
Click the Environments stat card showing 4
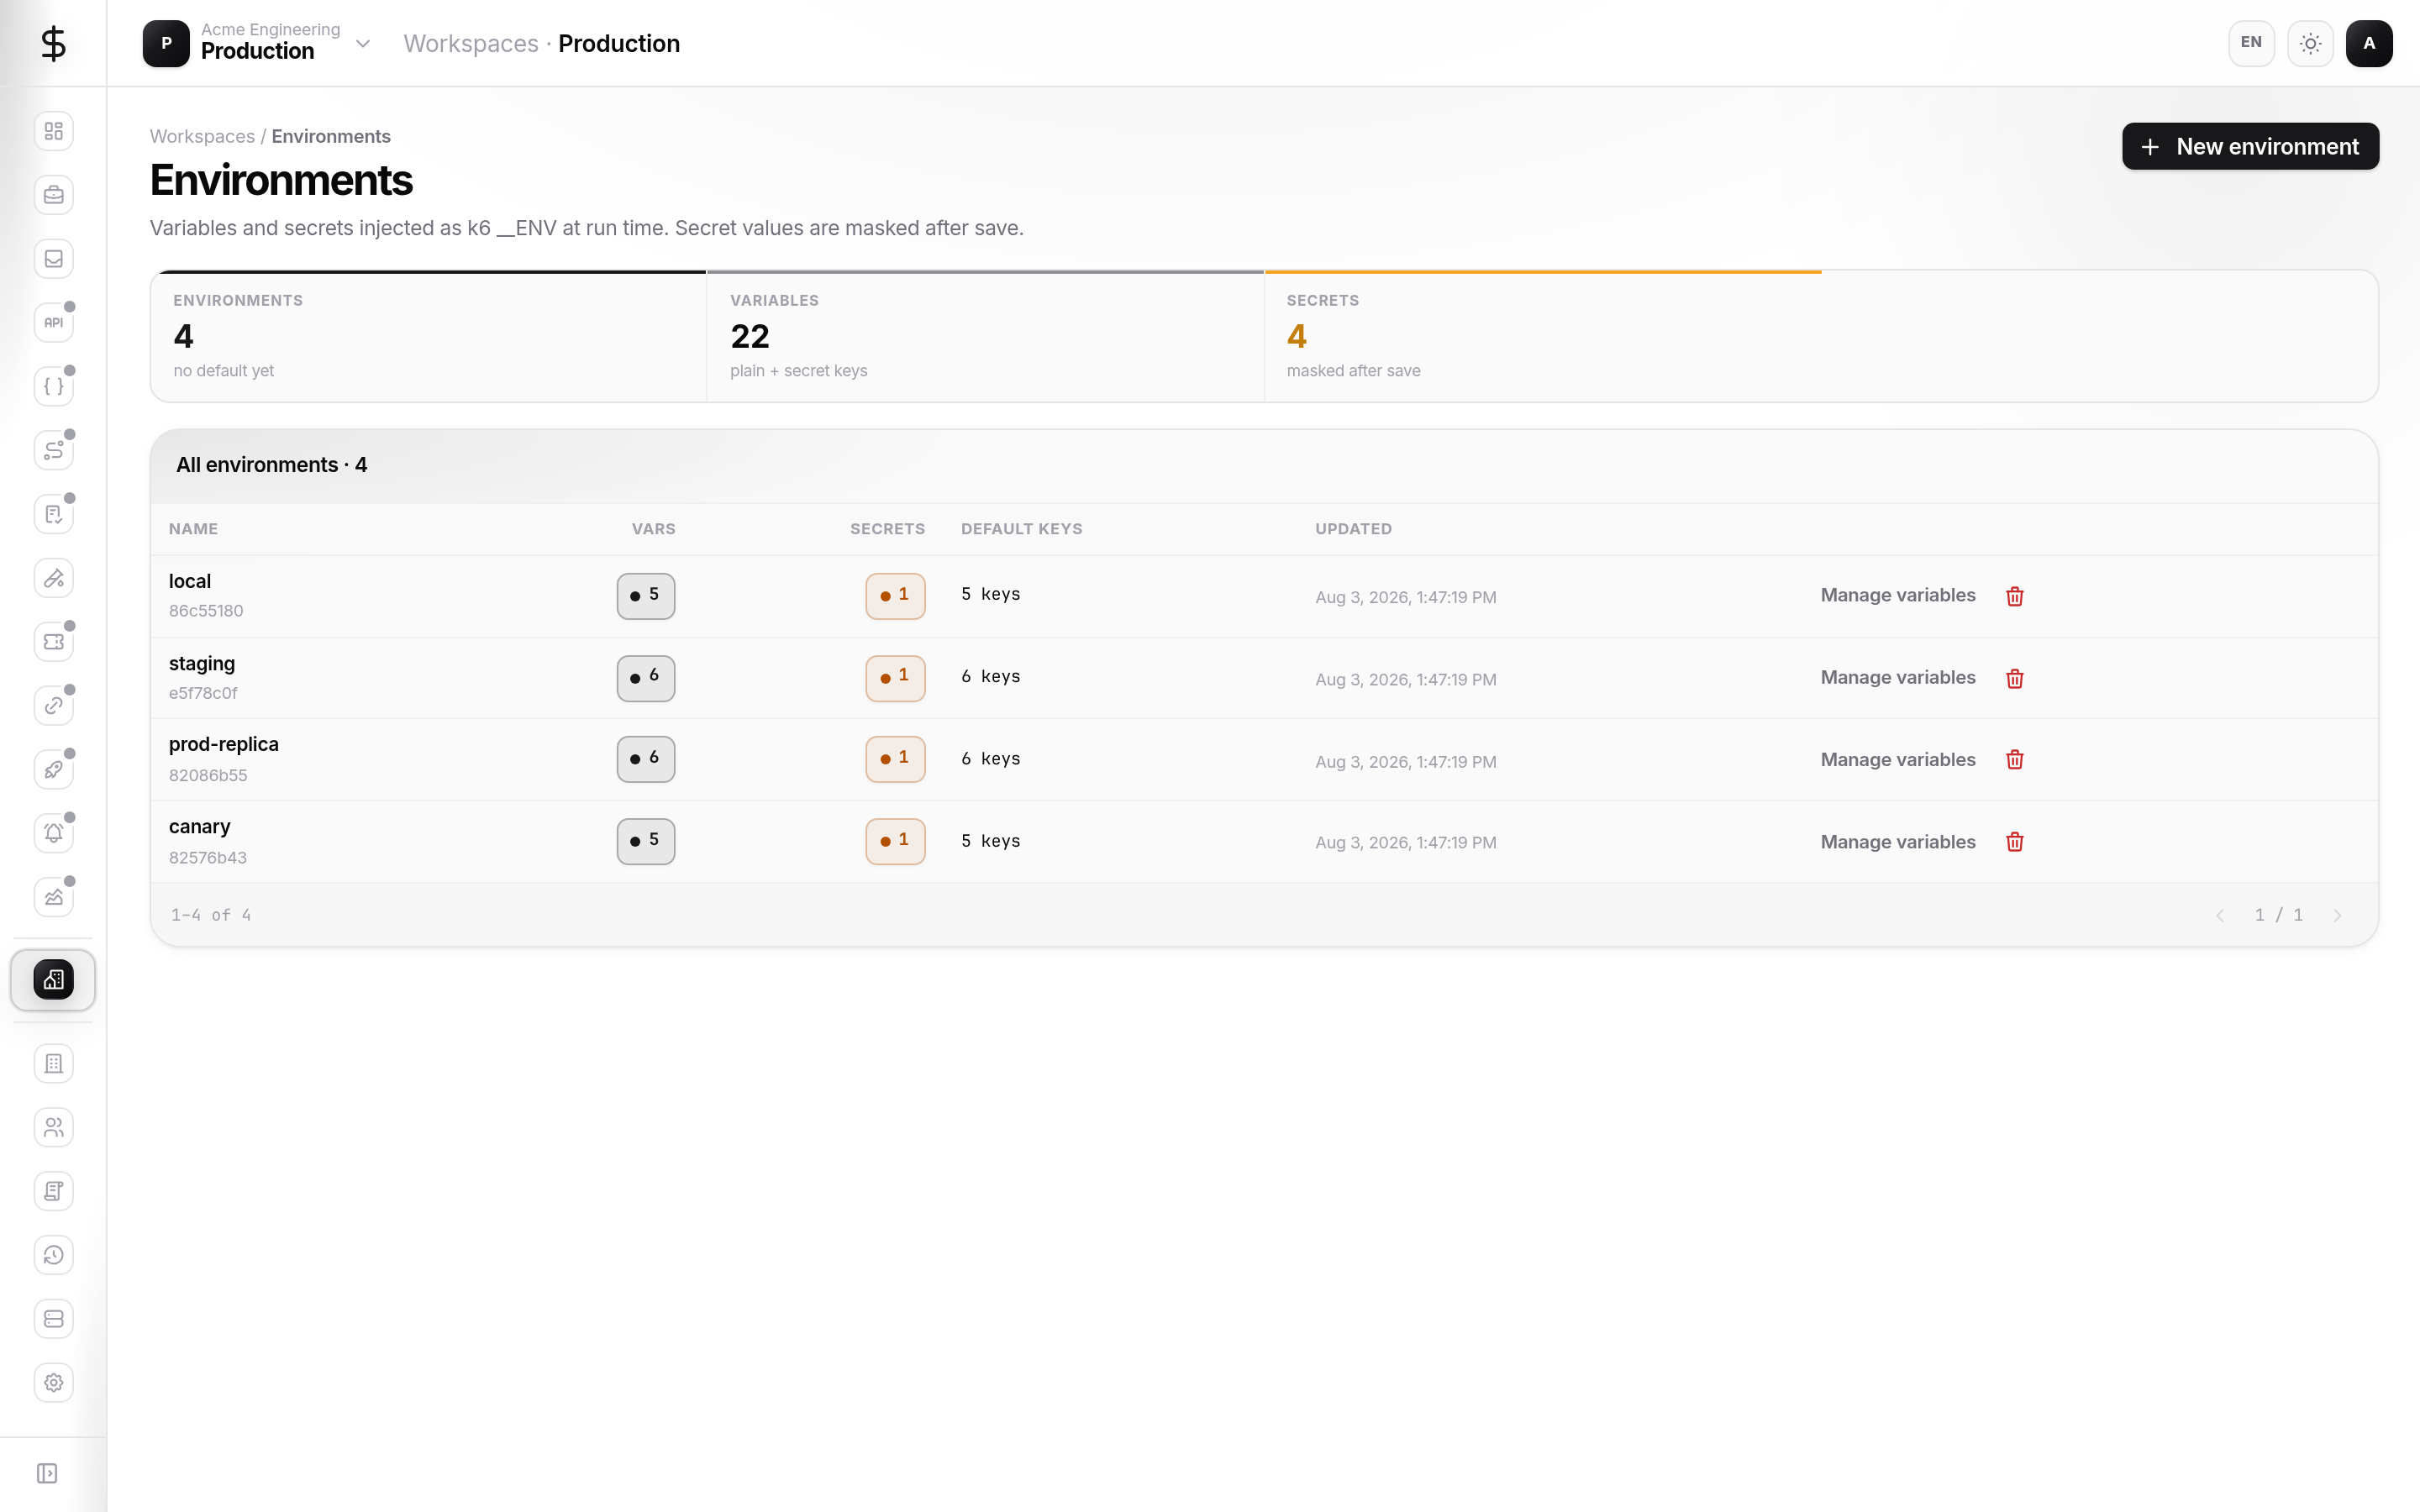point(428,336)
